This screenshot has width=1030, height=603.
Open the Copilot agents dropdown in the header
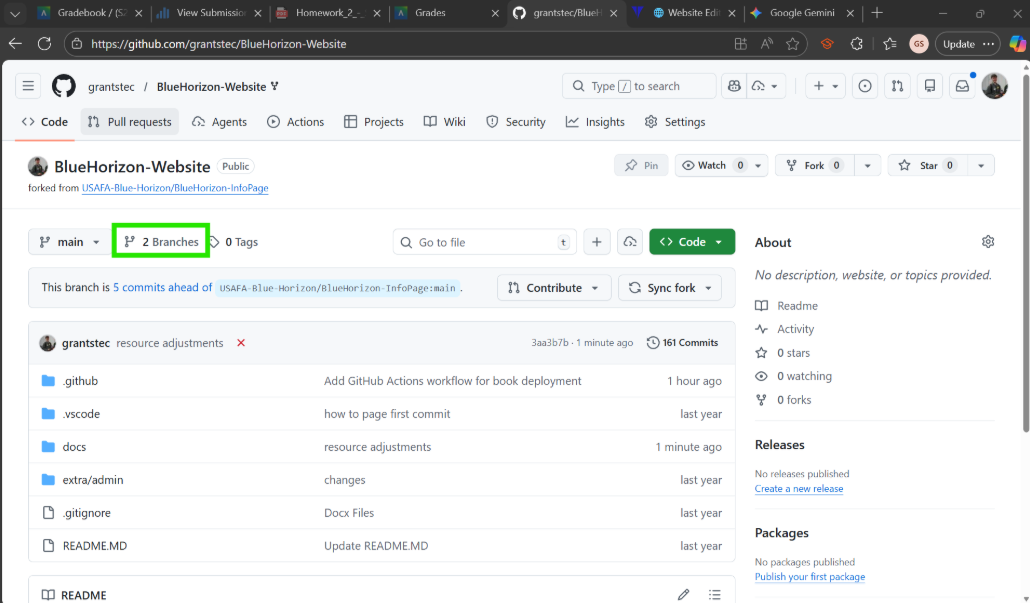pyautogui.click(x=765, y=86)
